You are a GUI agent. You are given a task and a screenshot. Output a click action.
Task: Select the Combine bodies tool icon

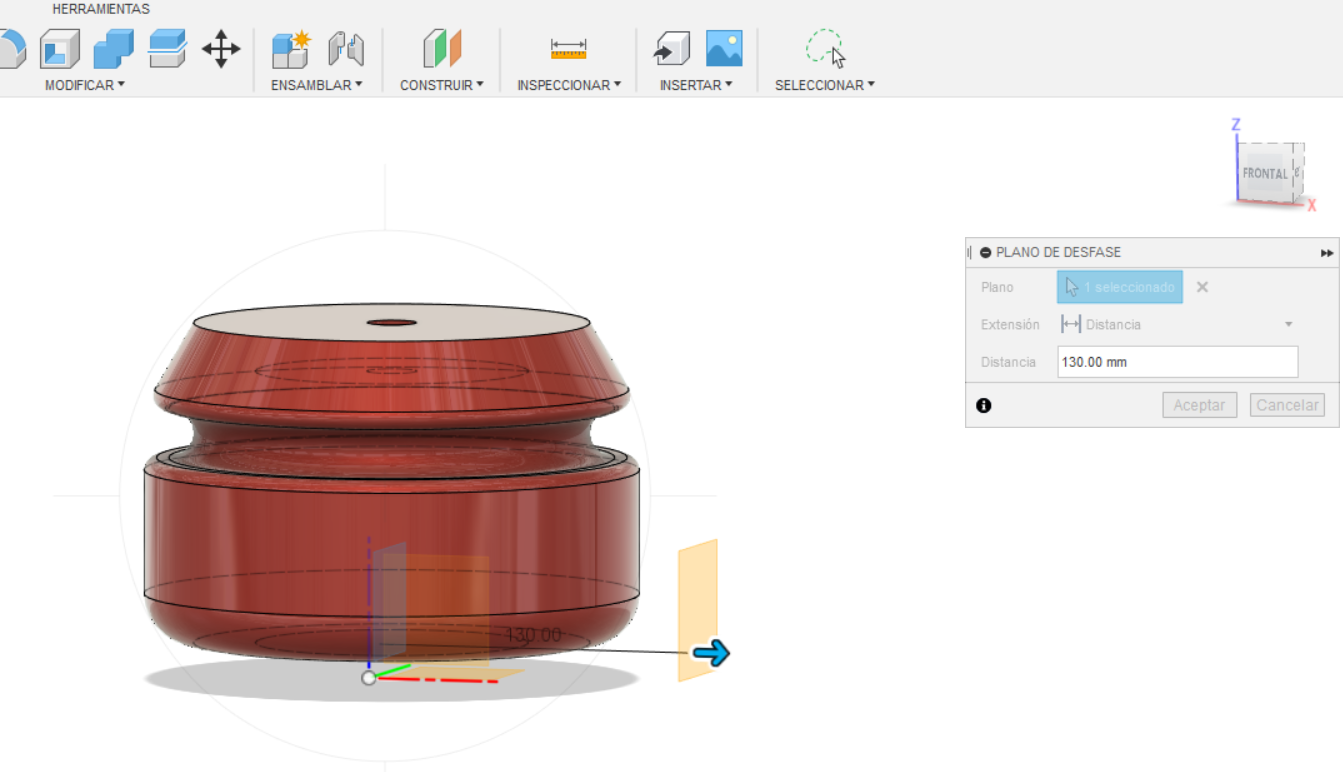[113, 48]
